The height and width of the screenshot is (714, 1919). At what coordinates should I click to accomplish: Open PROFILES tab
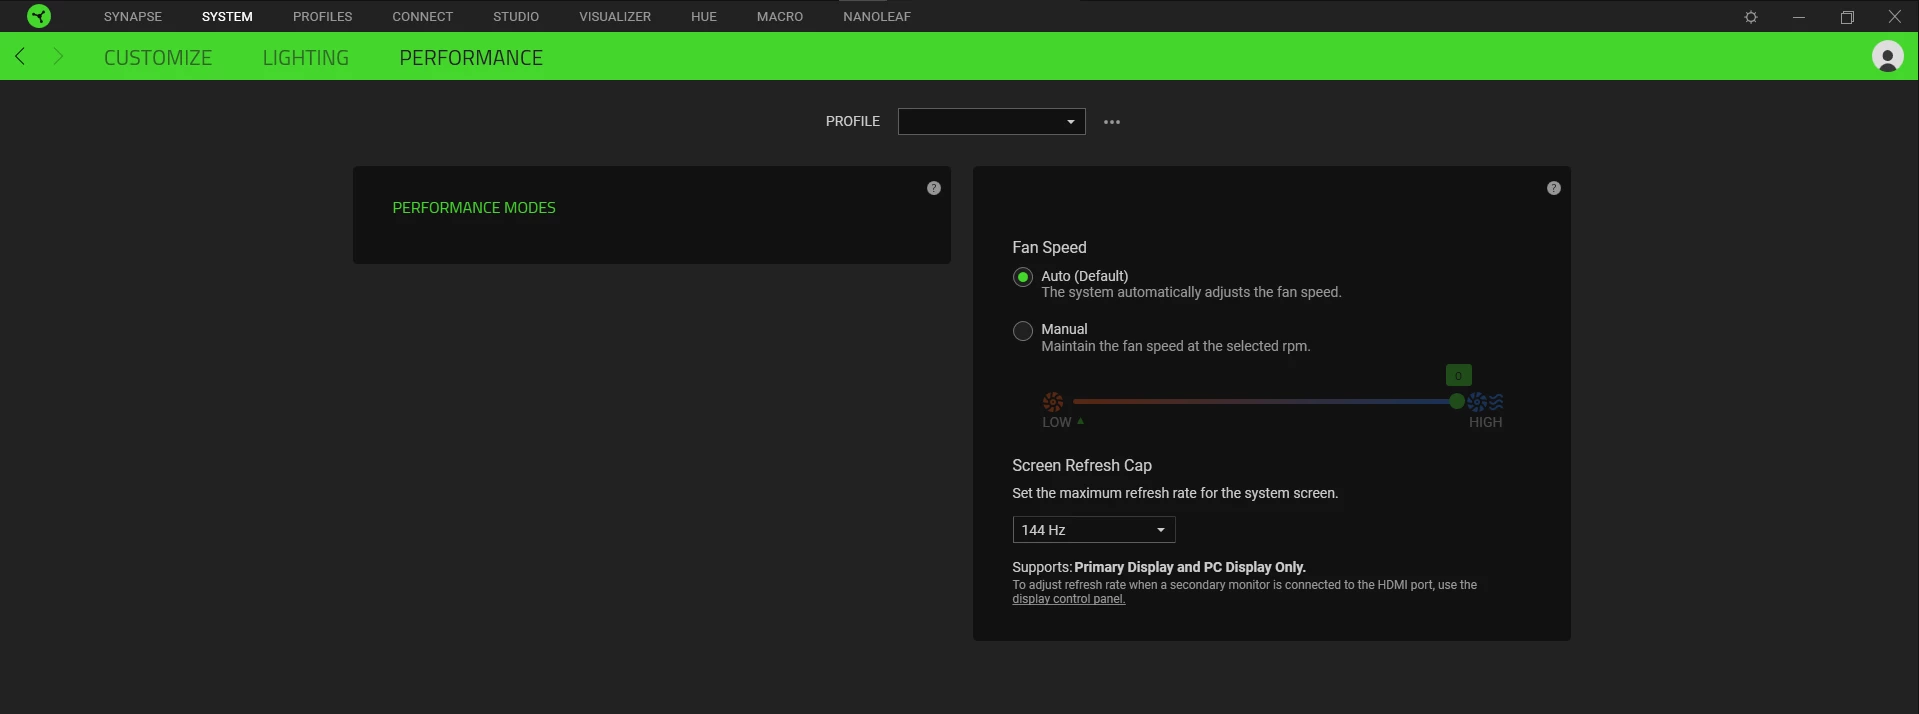tap(322, 17)
